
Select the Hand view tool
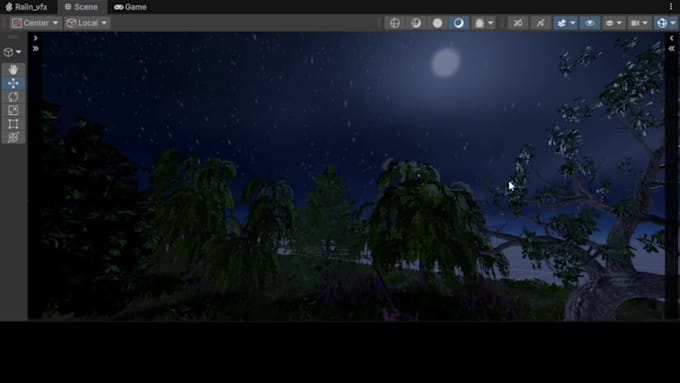point(13,69)
